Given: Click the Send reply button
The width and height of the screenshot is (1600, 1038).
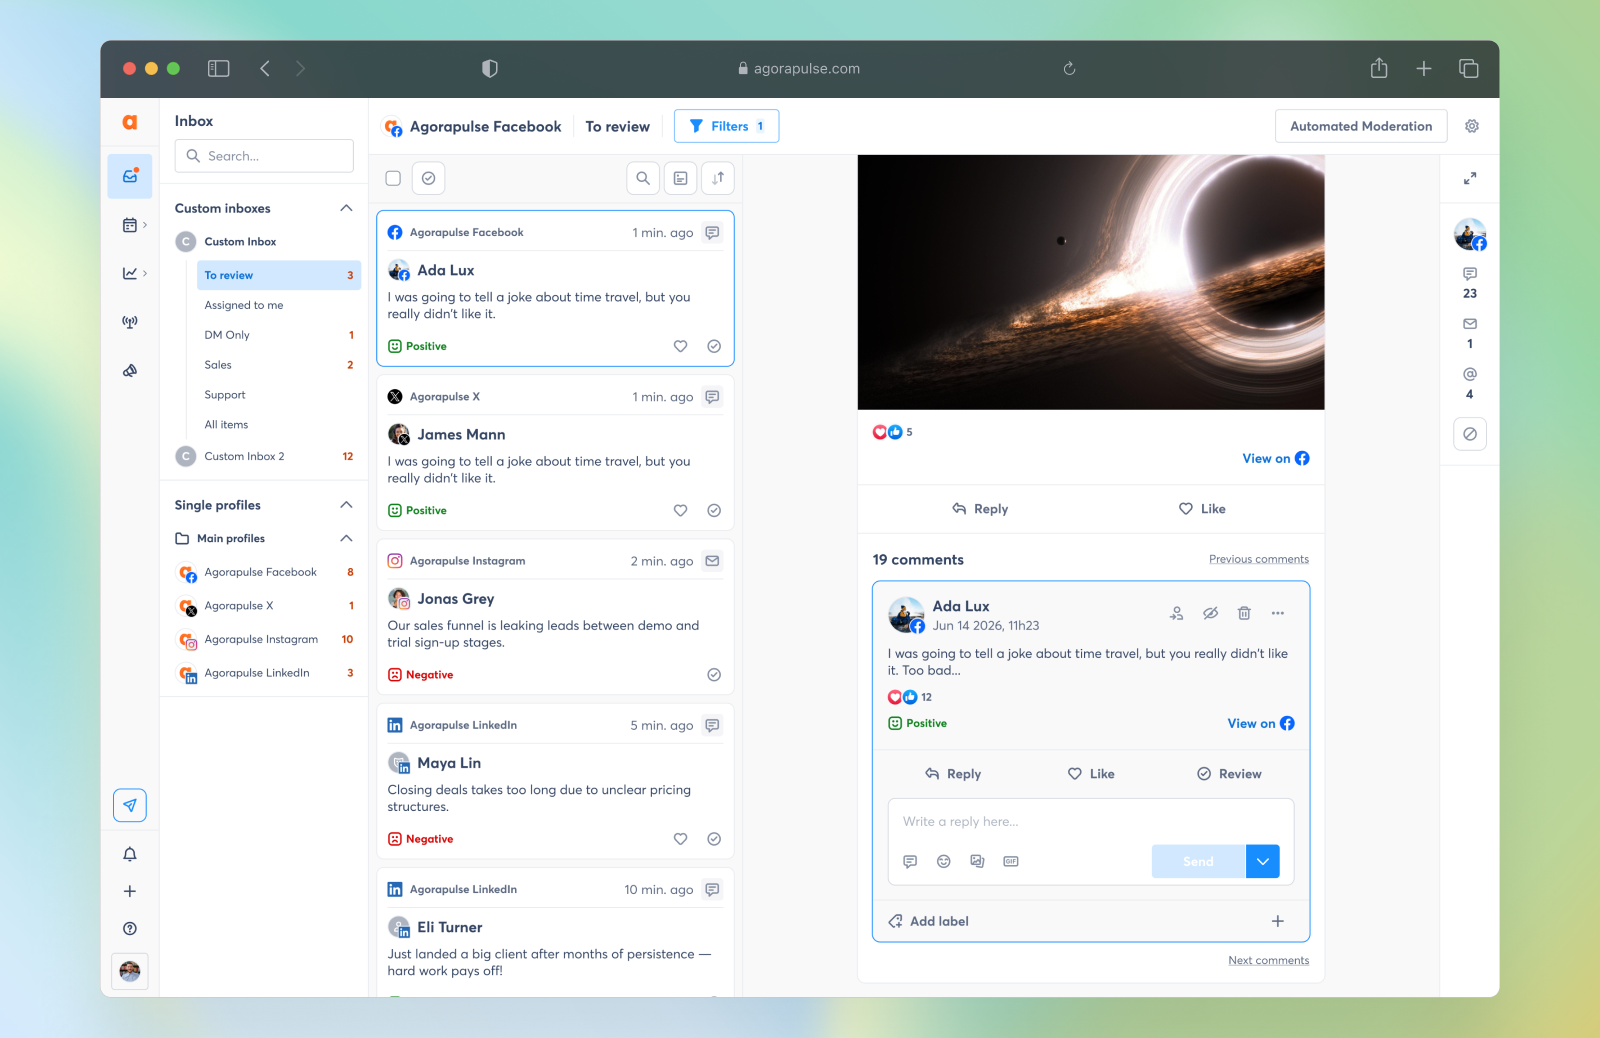Looking at the screenshot, I should [x=1198, y=861].
